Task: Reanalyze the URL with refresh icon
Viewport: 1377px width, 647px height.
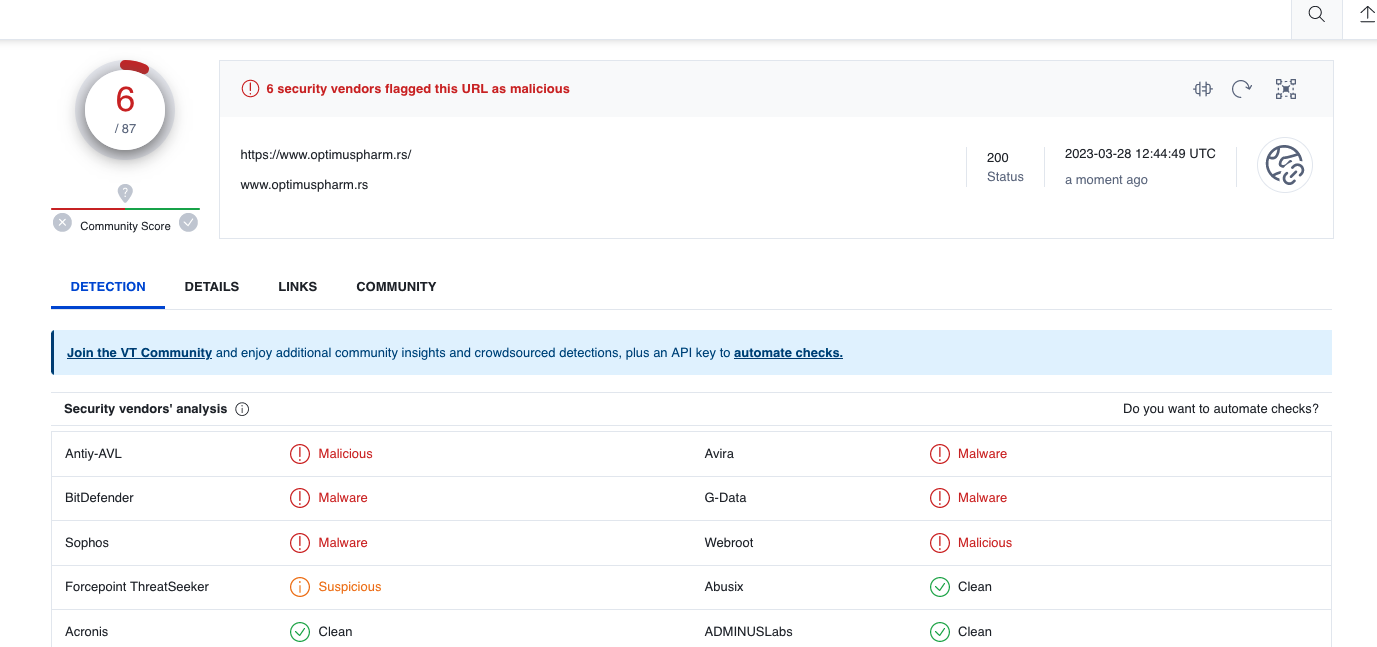Action: 1242,89
